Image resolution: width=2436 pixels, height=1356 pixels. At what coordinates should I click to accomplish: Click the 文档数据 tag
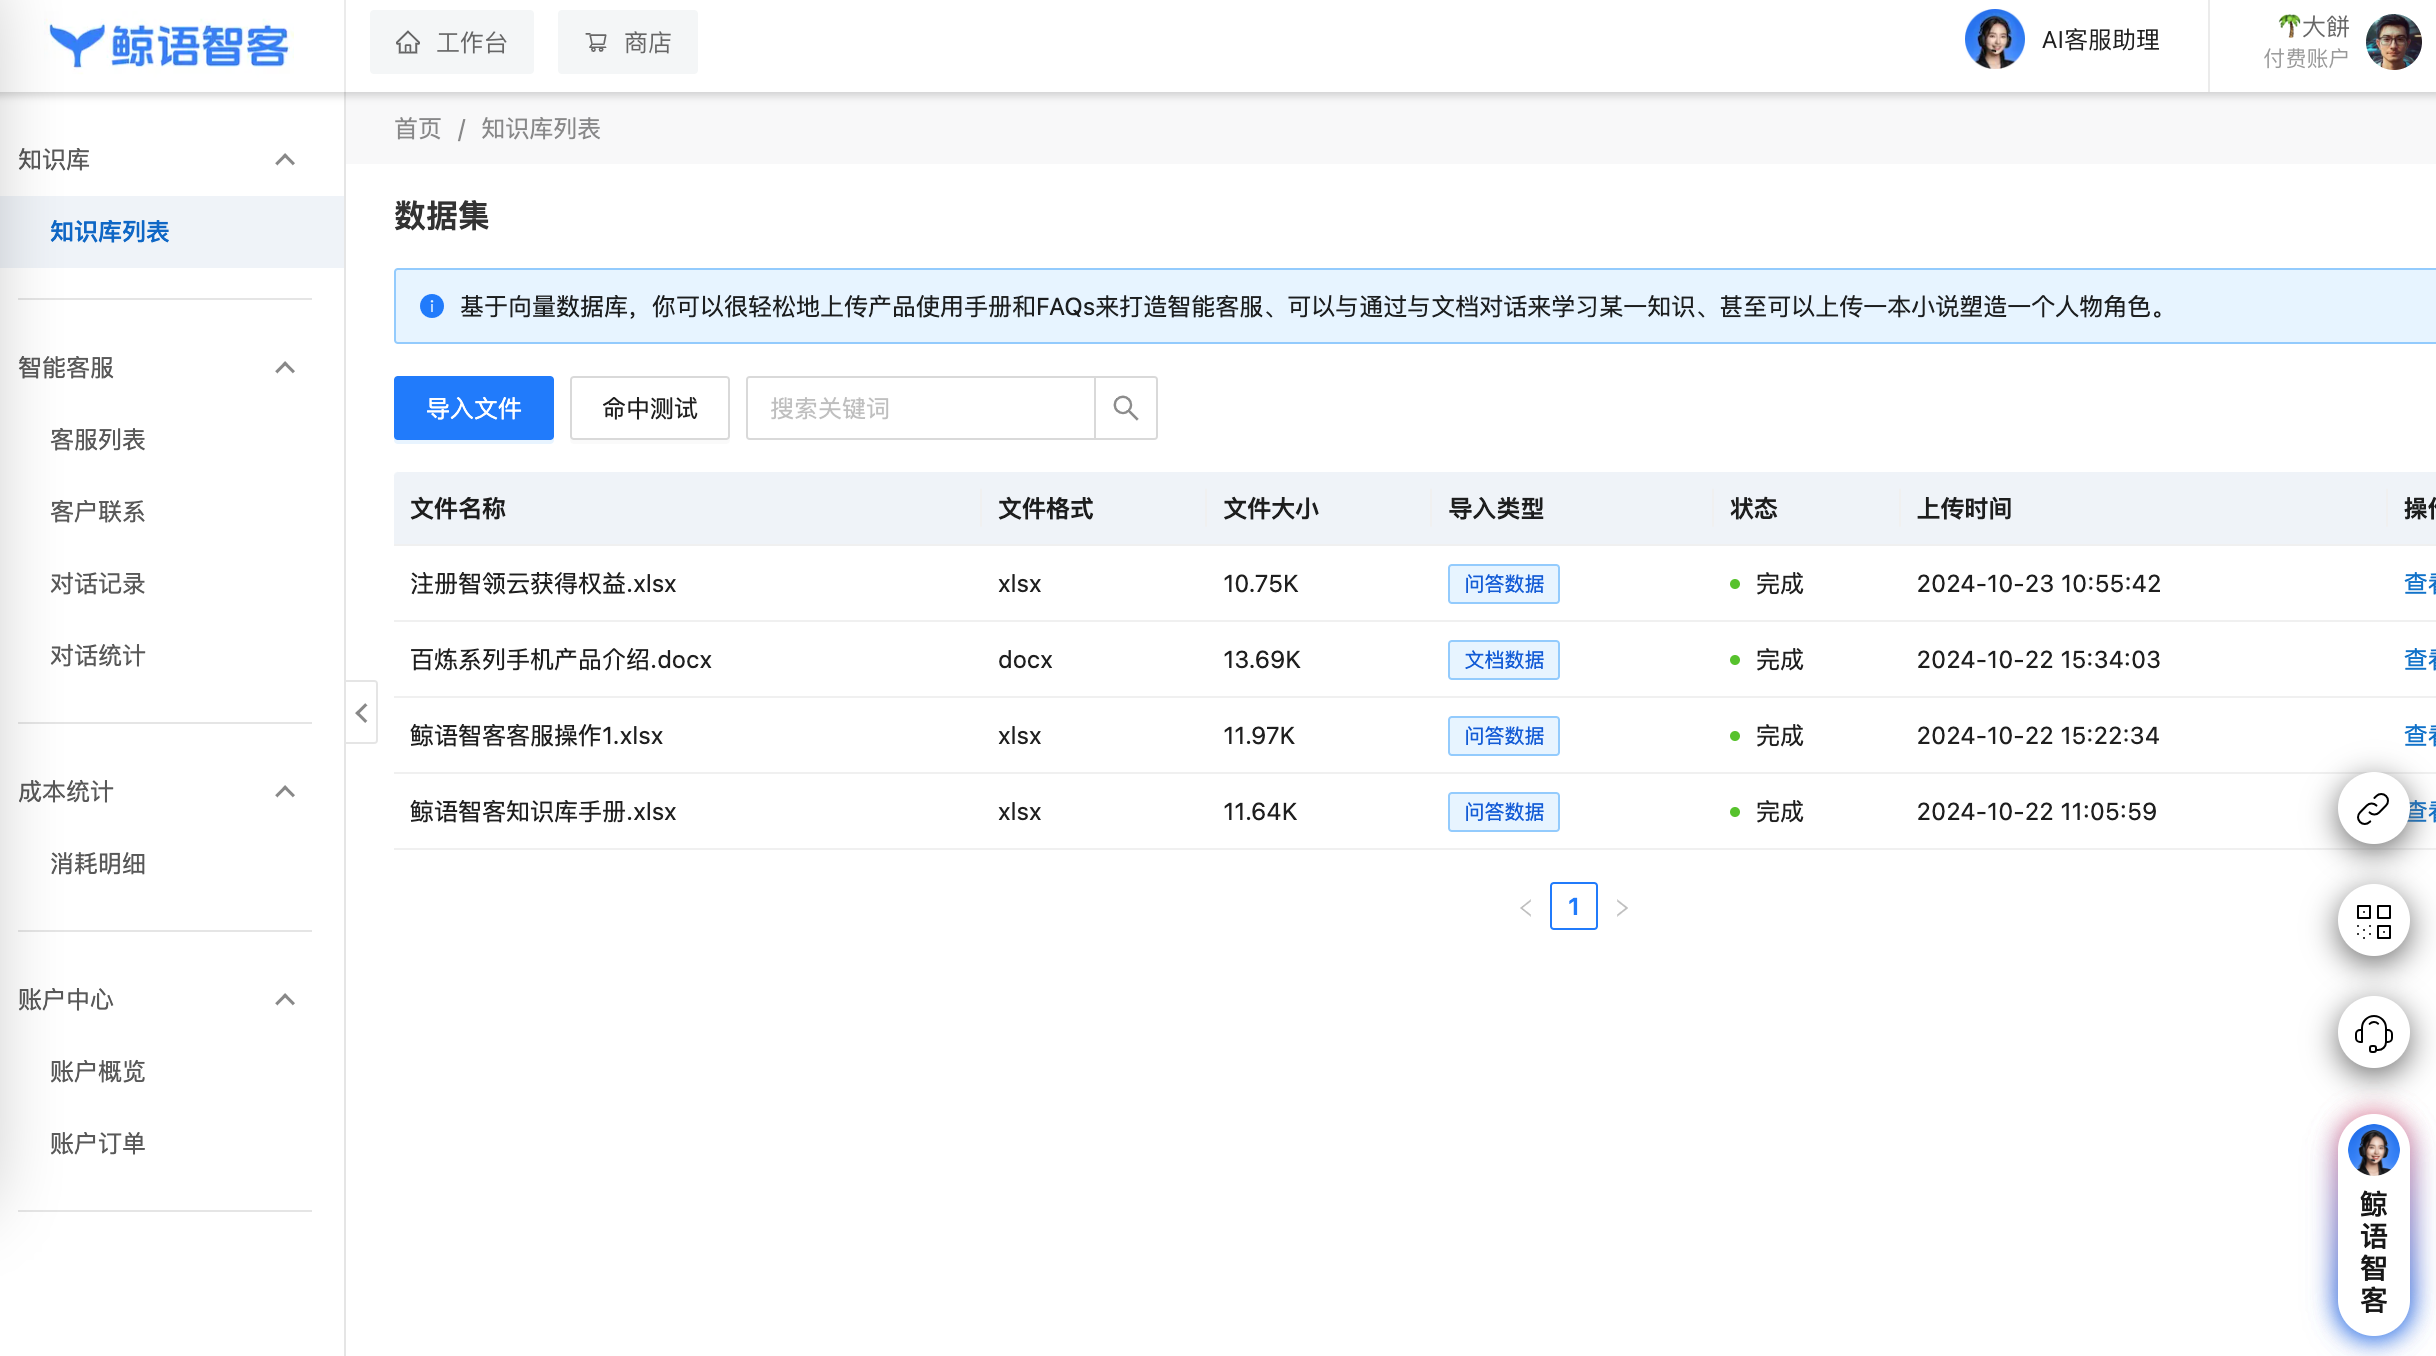(x=1504, y=660)
